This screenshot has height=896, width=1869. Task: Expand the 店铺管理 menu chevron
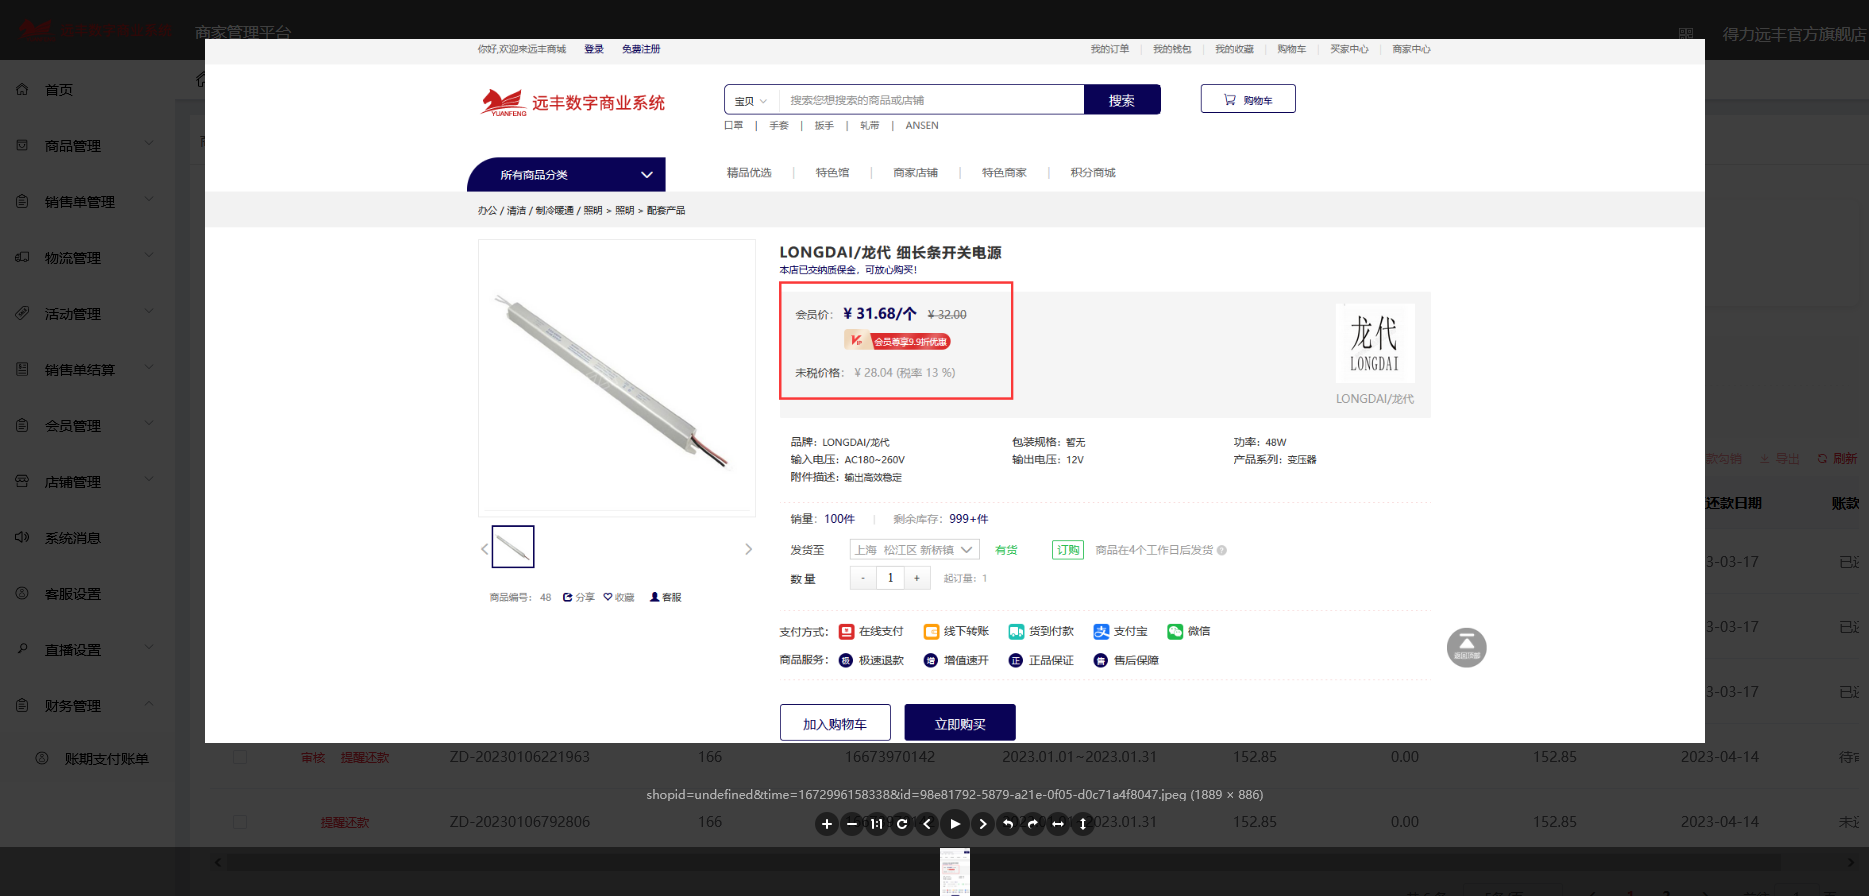pyautogui.click(x=149, y=479)
